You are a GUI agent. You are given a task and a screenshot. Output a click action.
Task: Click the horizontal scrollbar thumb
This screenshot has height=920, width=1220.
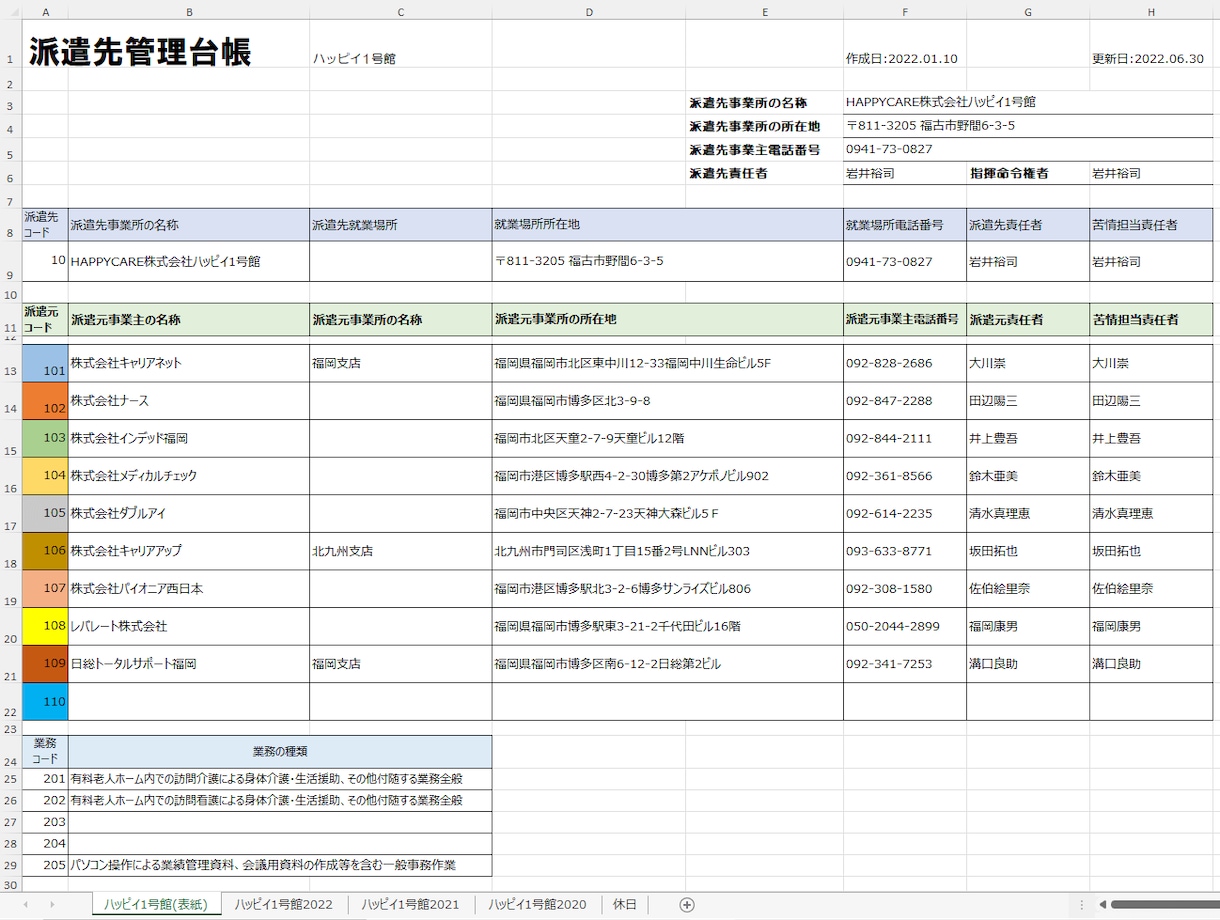1165,904
